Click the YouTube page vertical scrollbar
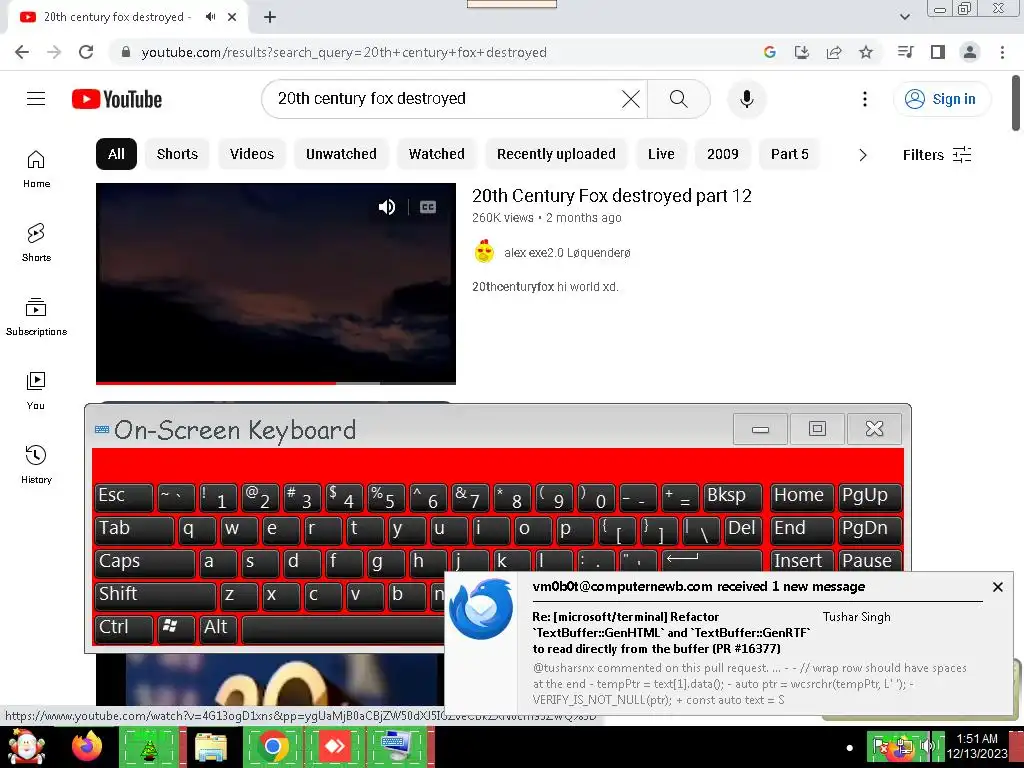 click(1016, 104)
